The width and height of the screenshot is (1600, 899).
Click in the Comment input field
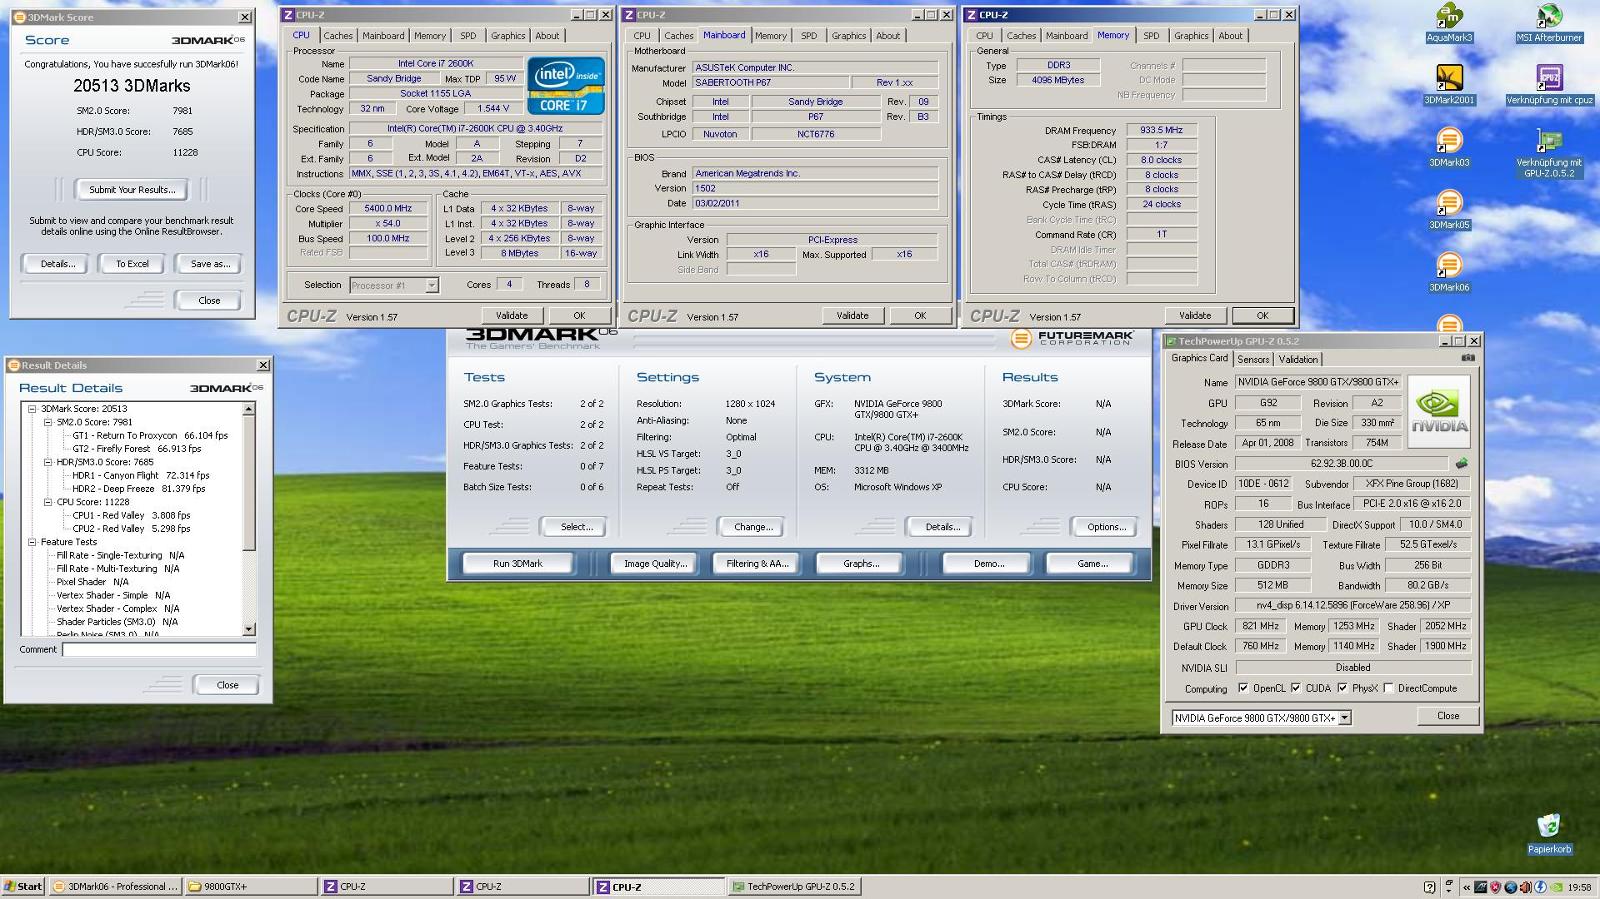tap(160, 650)
